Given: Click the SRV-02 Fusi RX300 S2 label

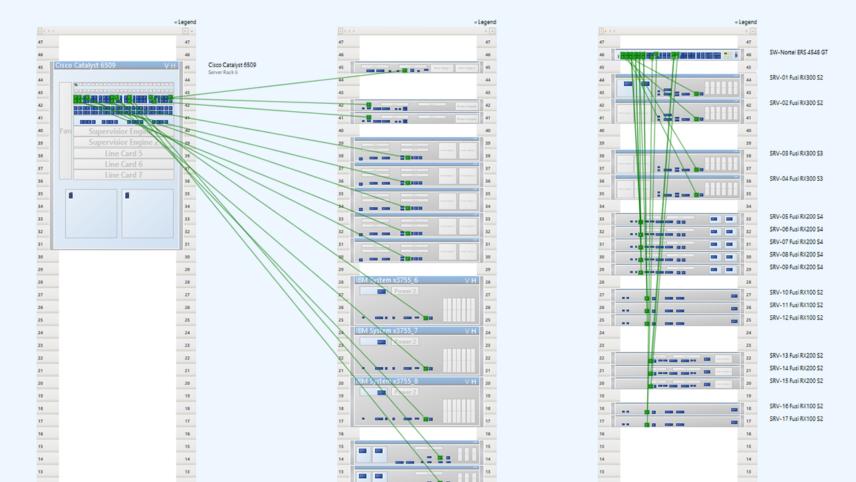Looking at the screenshot, I should point(796,103).
